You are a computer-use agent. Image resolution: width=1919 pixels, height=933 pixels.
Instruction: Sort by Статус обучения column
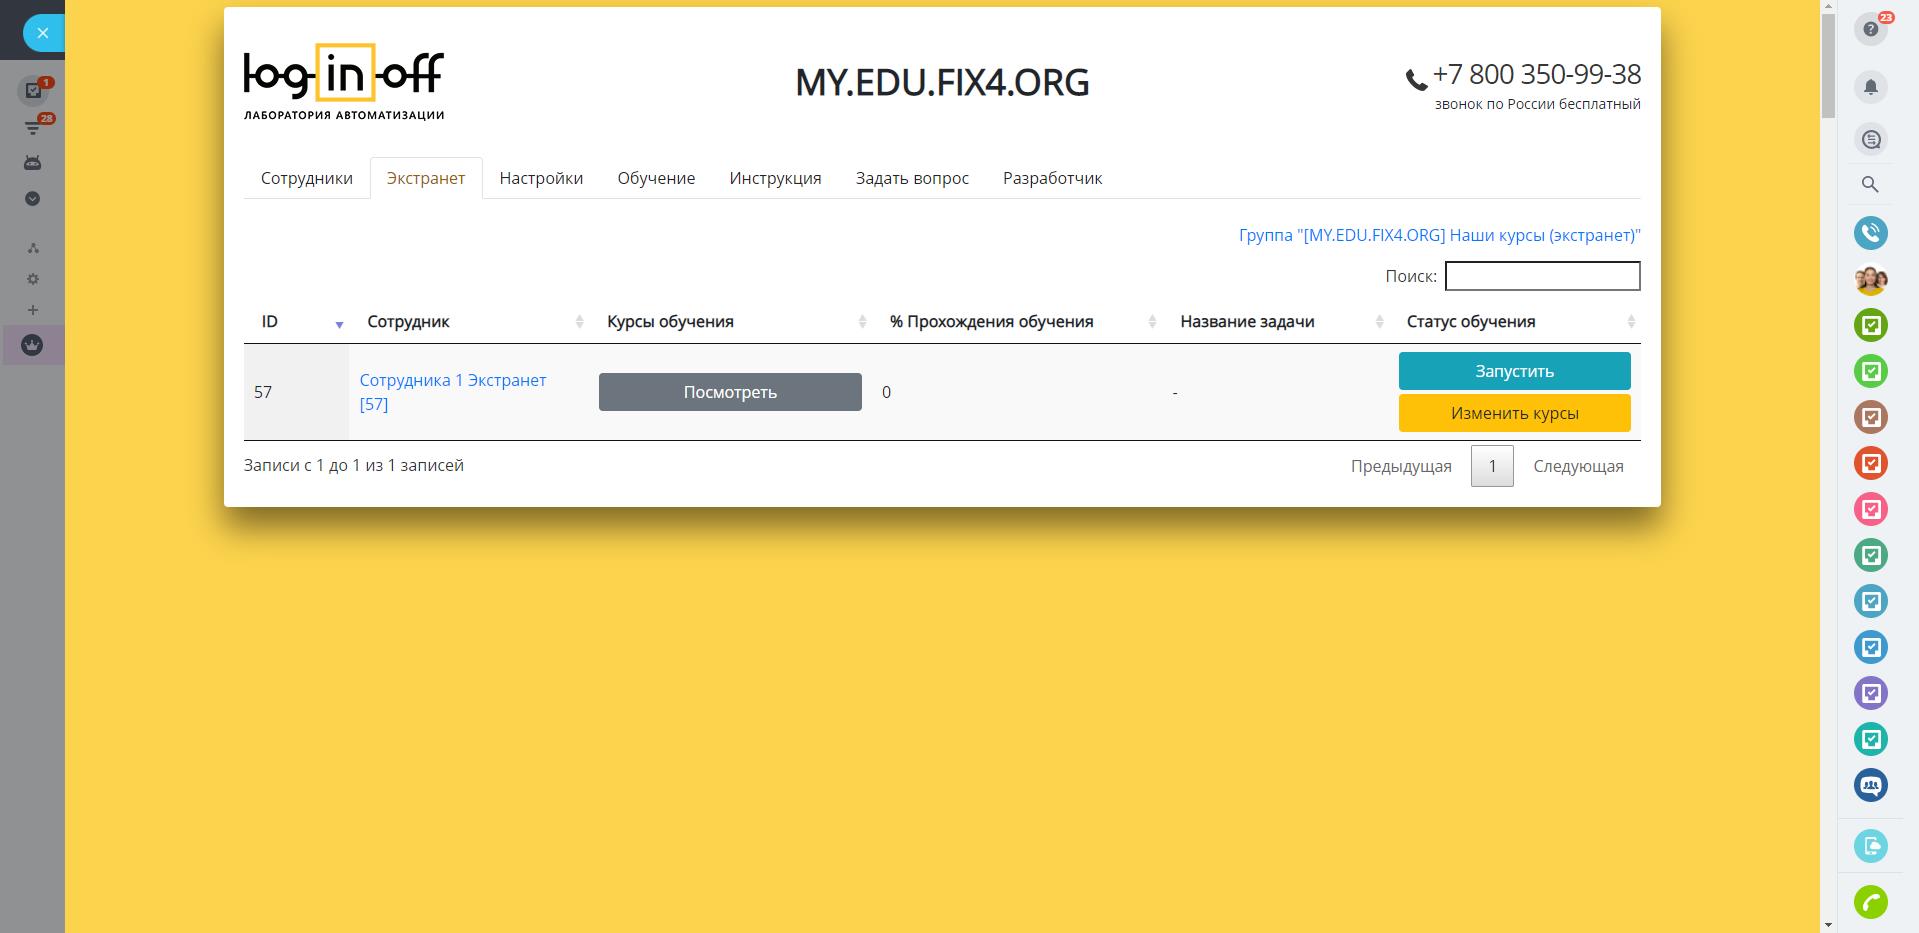pyautogui.click(x=1516, y=322)
